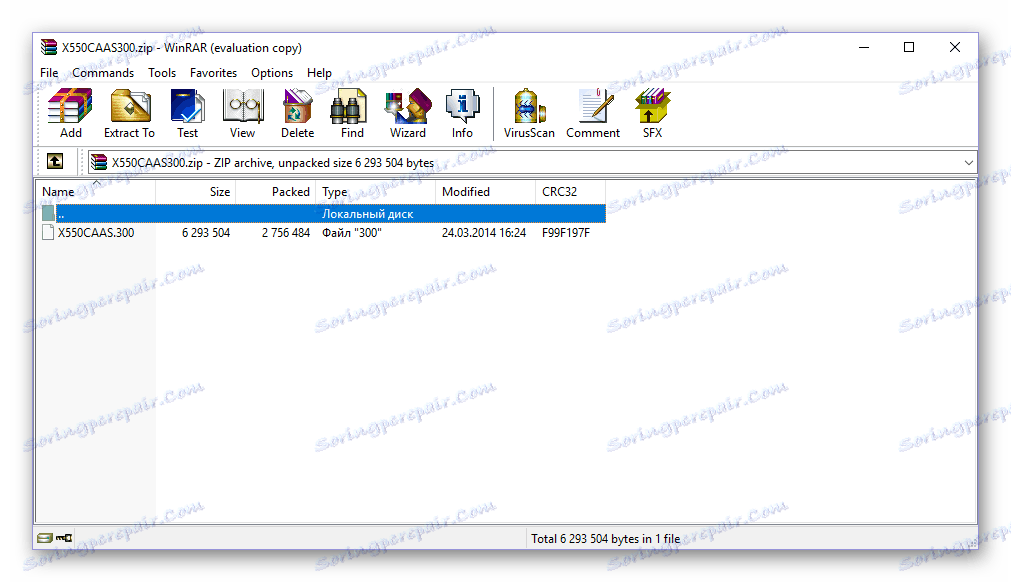The height and width of the screenshot is (582, 1011).
Task: Click the key password icon in status bar
Action: (64, 538)
